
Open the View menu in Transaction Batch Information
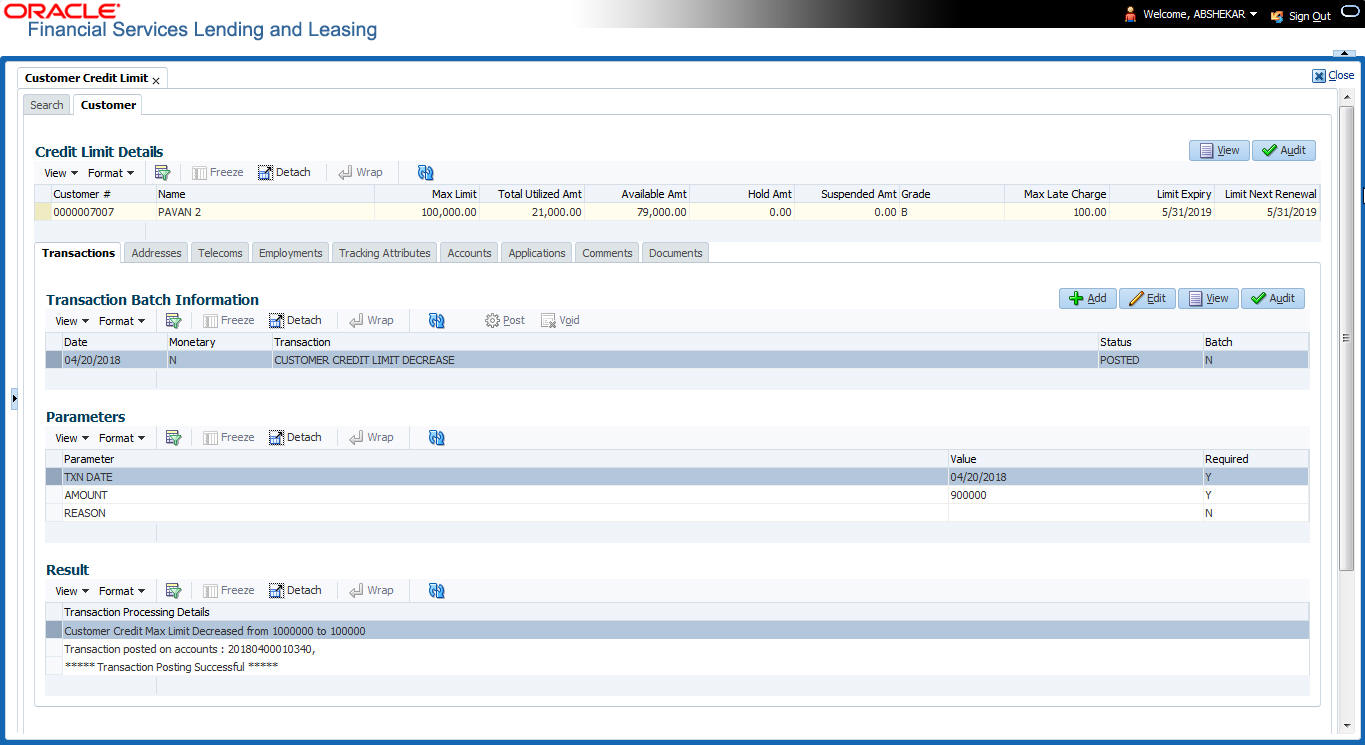tap(69, 320)
